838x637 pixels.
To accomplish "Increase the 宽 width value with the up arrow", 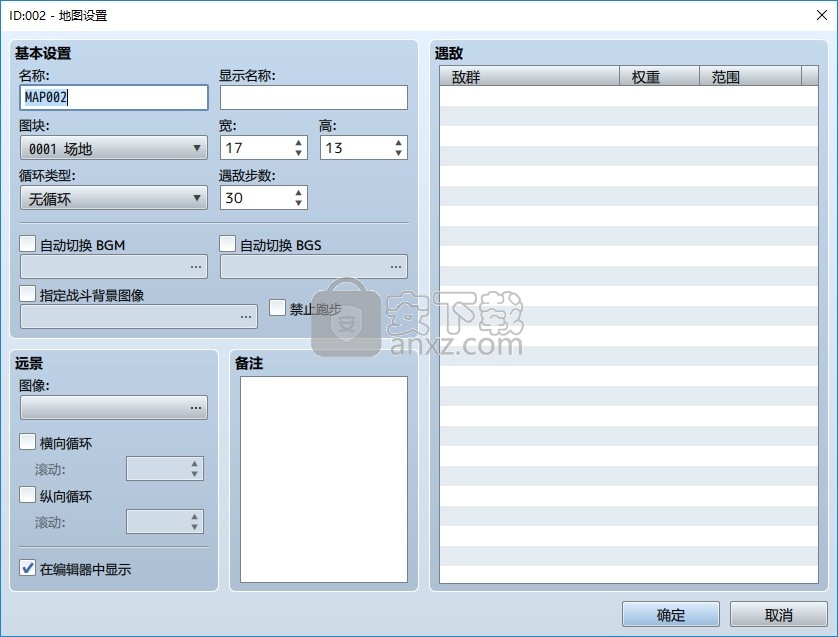I will (298, 142).
